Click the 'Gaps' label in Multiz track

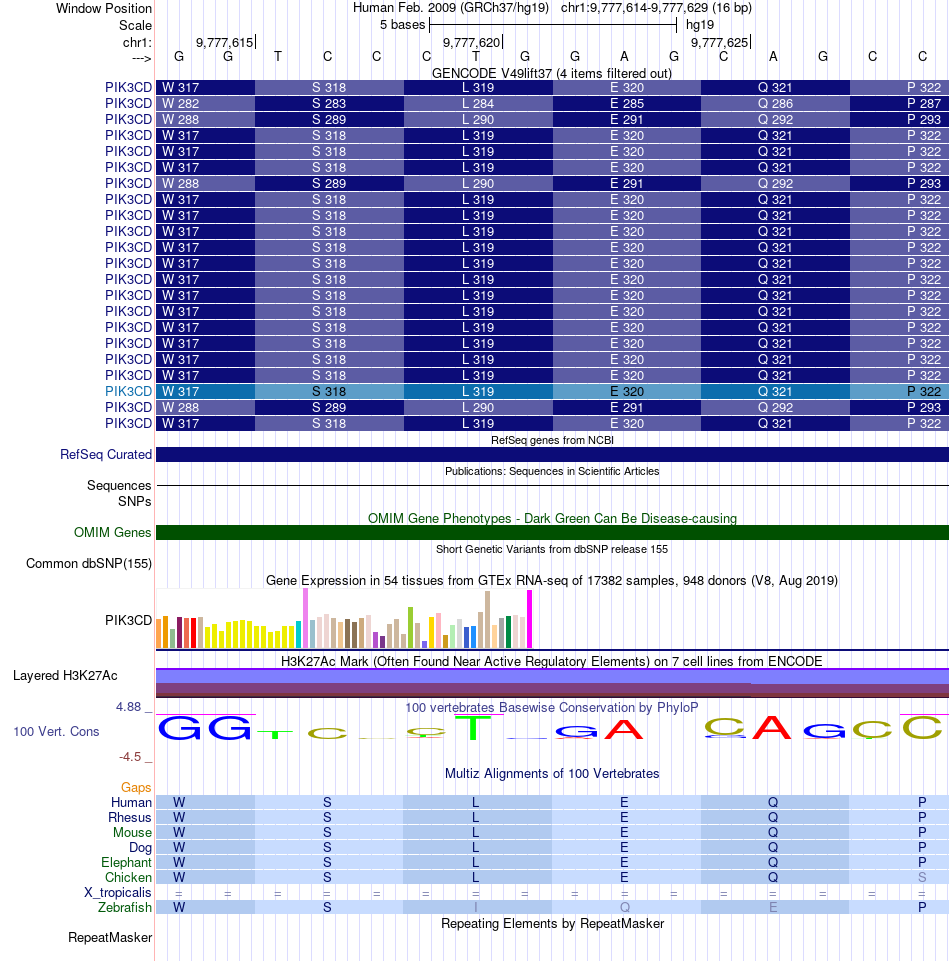click(x=135, y=788)
